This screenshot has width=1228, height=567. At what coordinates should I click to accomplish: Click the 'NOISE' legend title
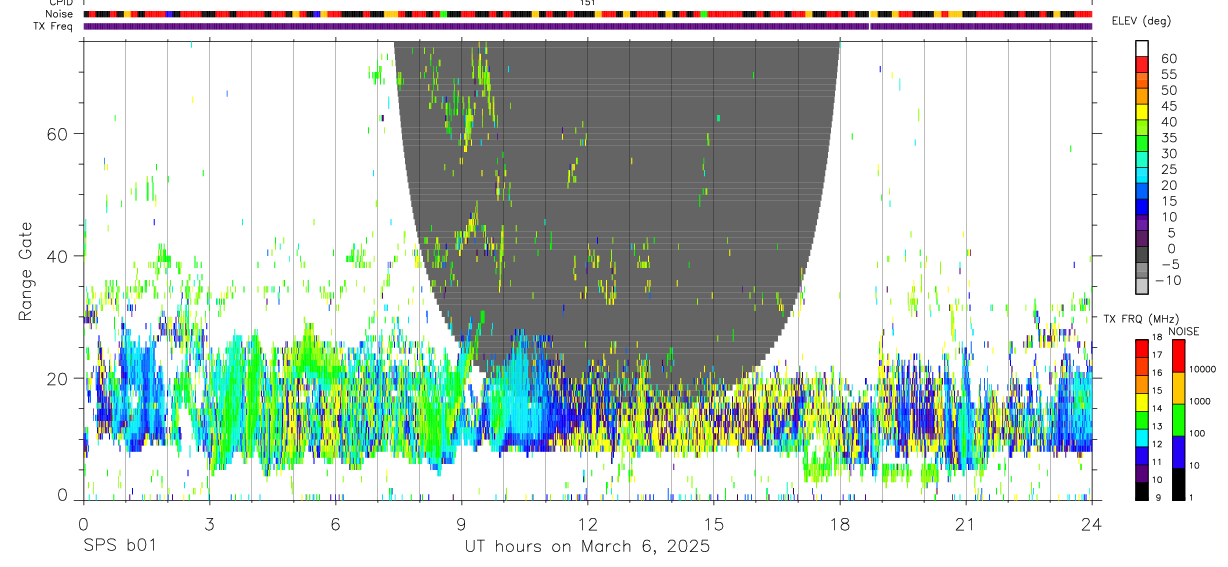point(1184,331)
